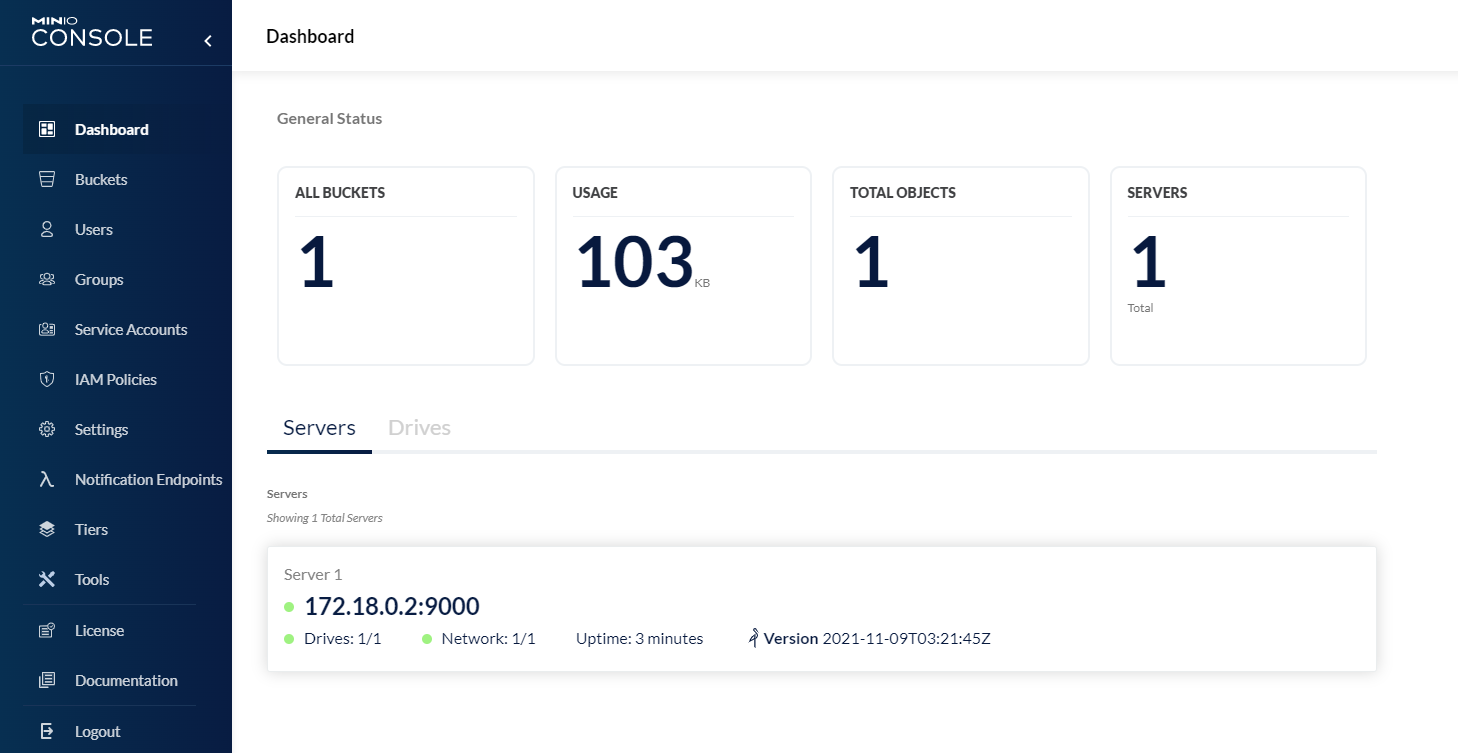
Task: Open Settings via the gear icon
Action: 46,428
